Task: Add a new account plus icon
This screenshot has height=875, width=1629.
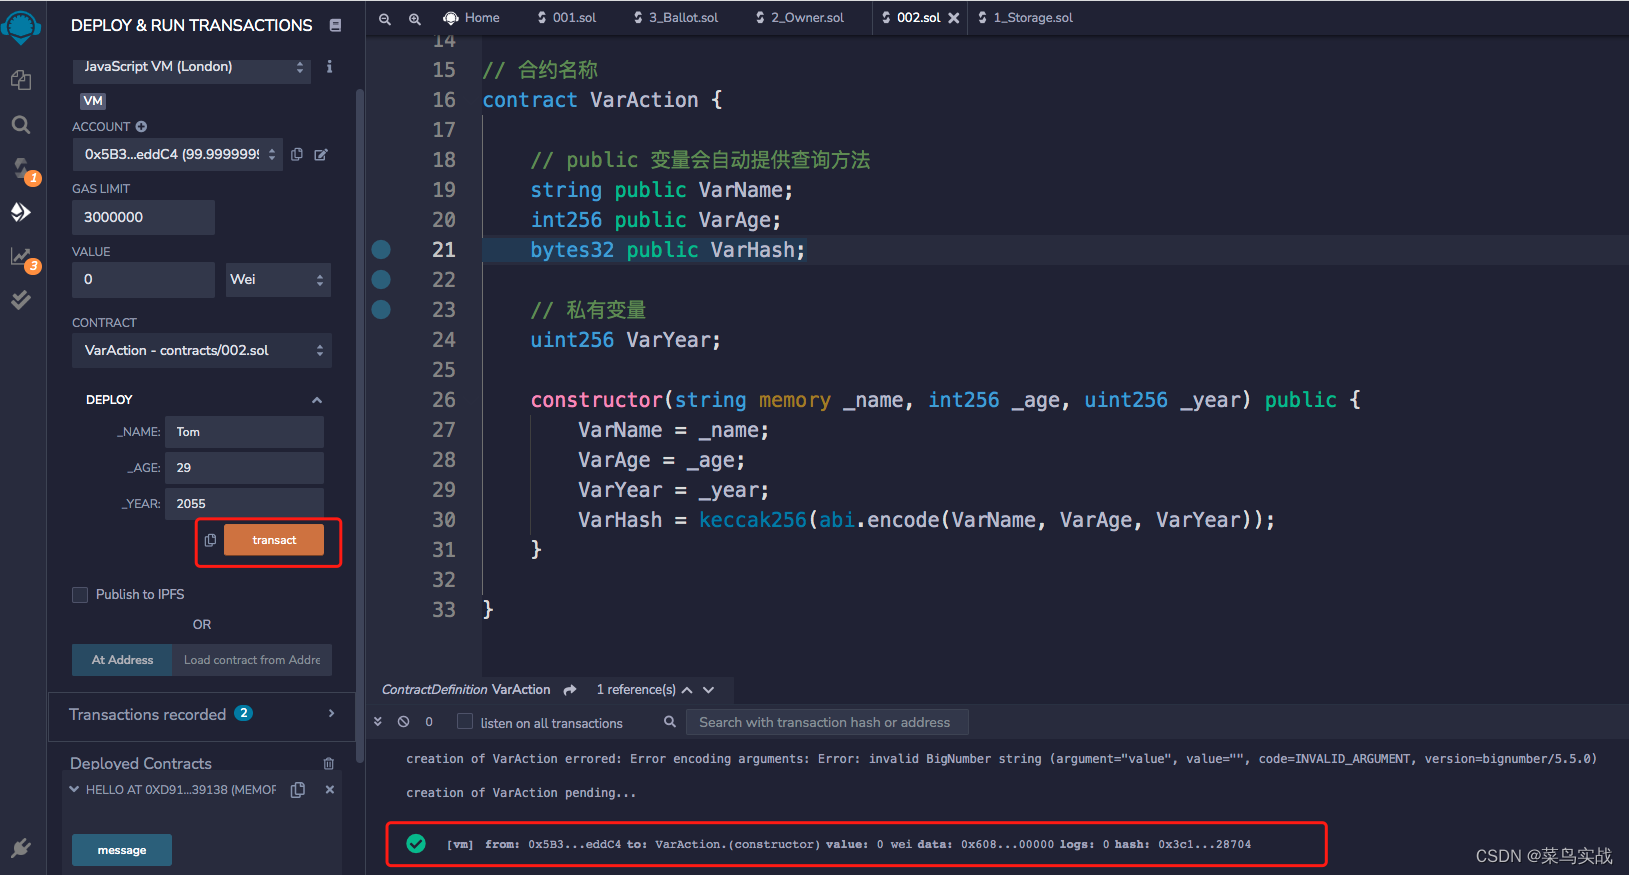Action: point(141,127)
